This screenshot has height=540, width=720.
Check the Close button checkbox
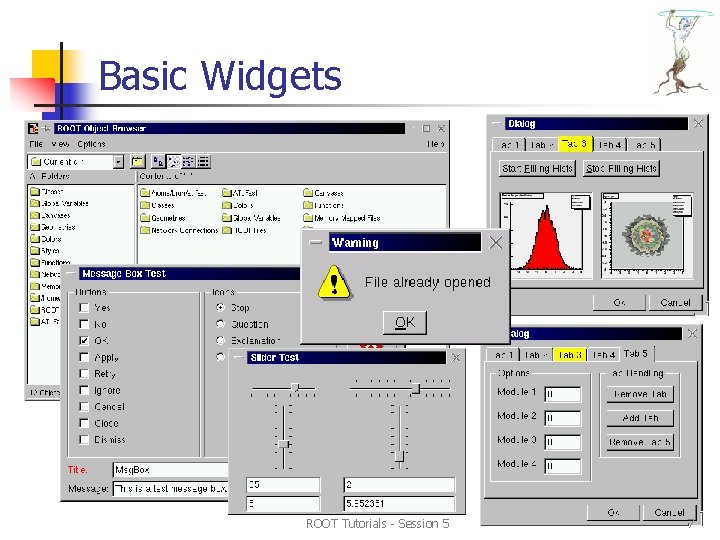(84, 423)
